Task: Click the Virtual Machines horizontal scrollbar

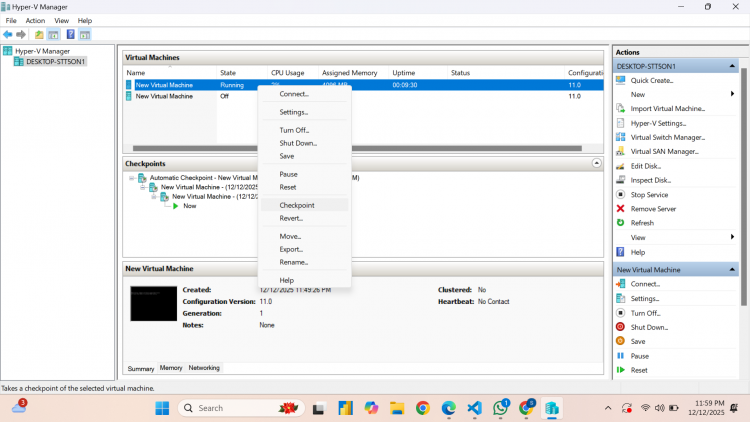Action: [x=357, y=148]
